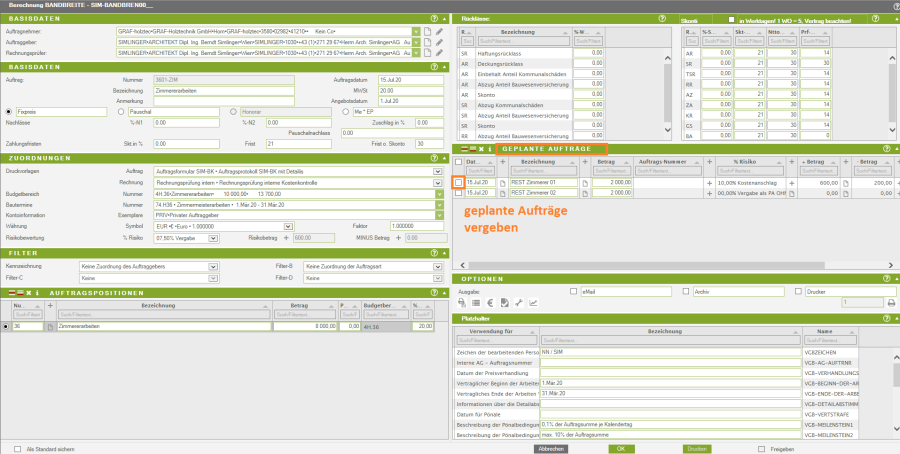Sort planned orders by Auftrags-Nummer column header

(x=664, y=161)
